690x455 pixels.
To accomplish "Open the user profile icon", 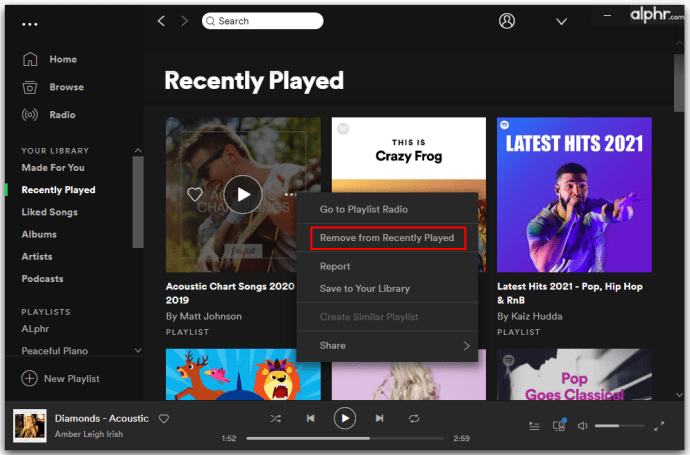I will (506, 21).
